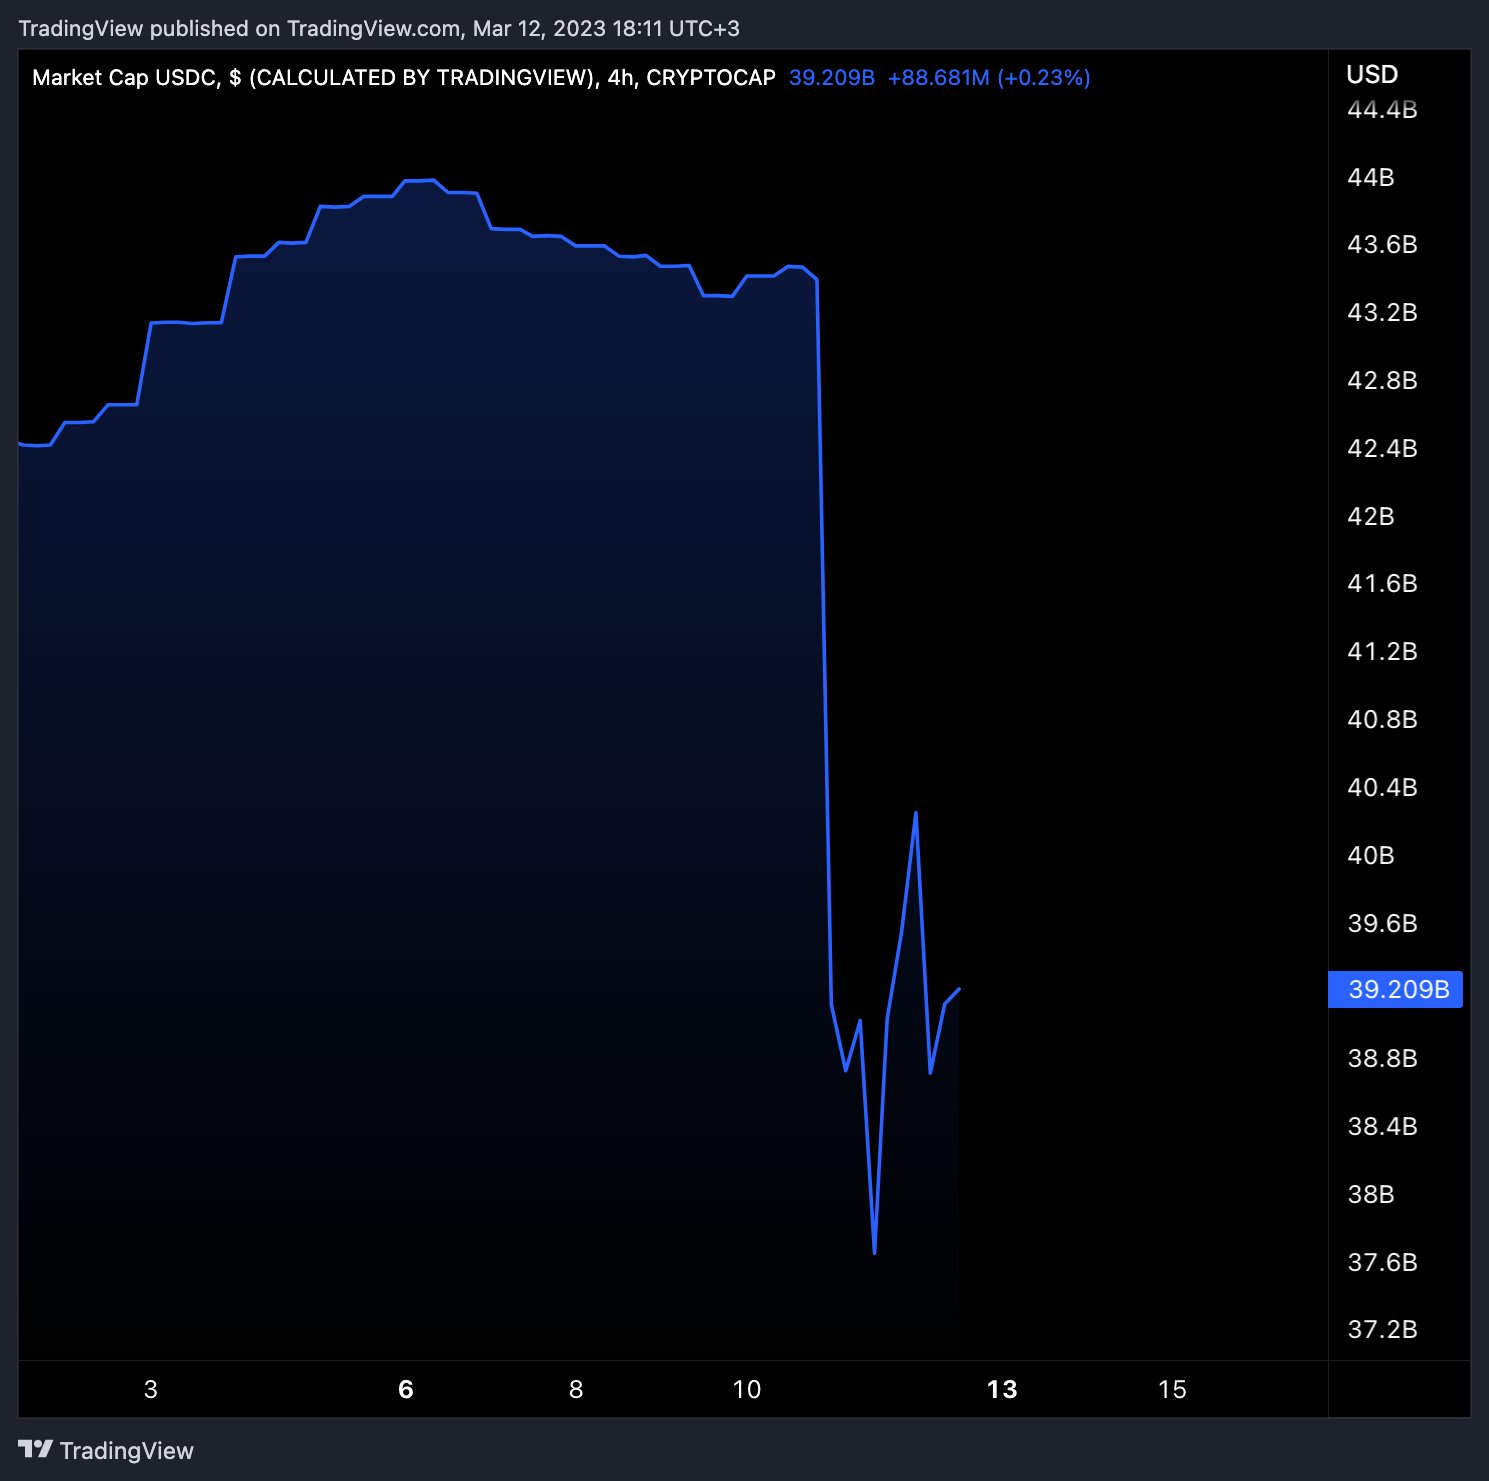Image resolution: width=1489 pixels, height=1481 pixels.
Task: Click the 15 date on time axis
Action: pyautogui.click(x=1172, y=1389)
